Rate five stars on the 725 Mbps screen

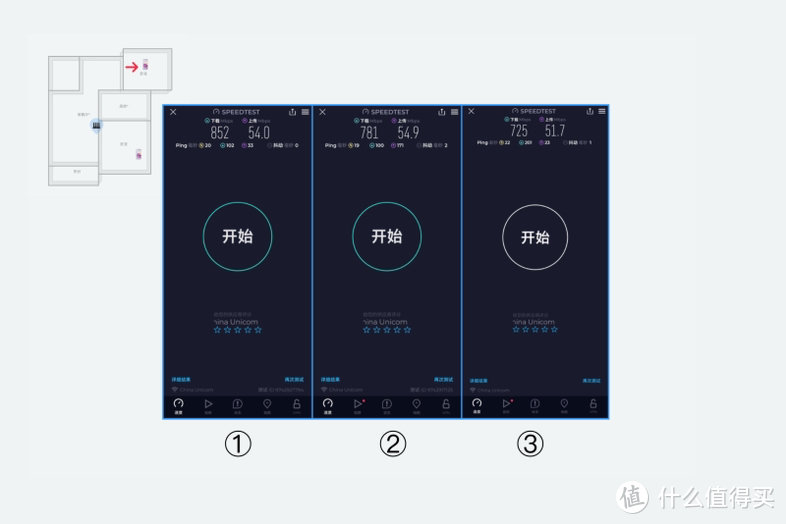(x=554, y=329)
